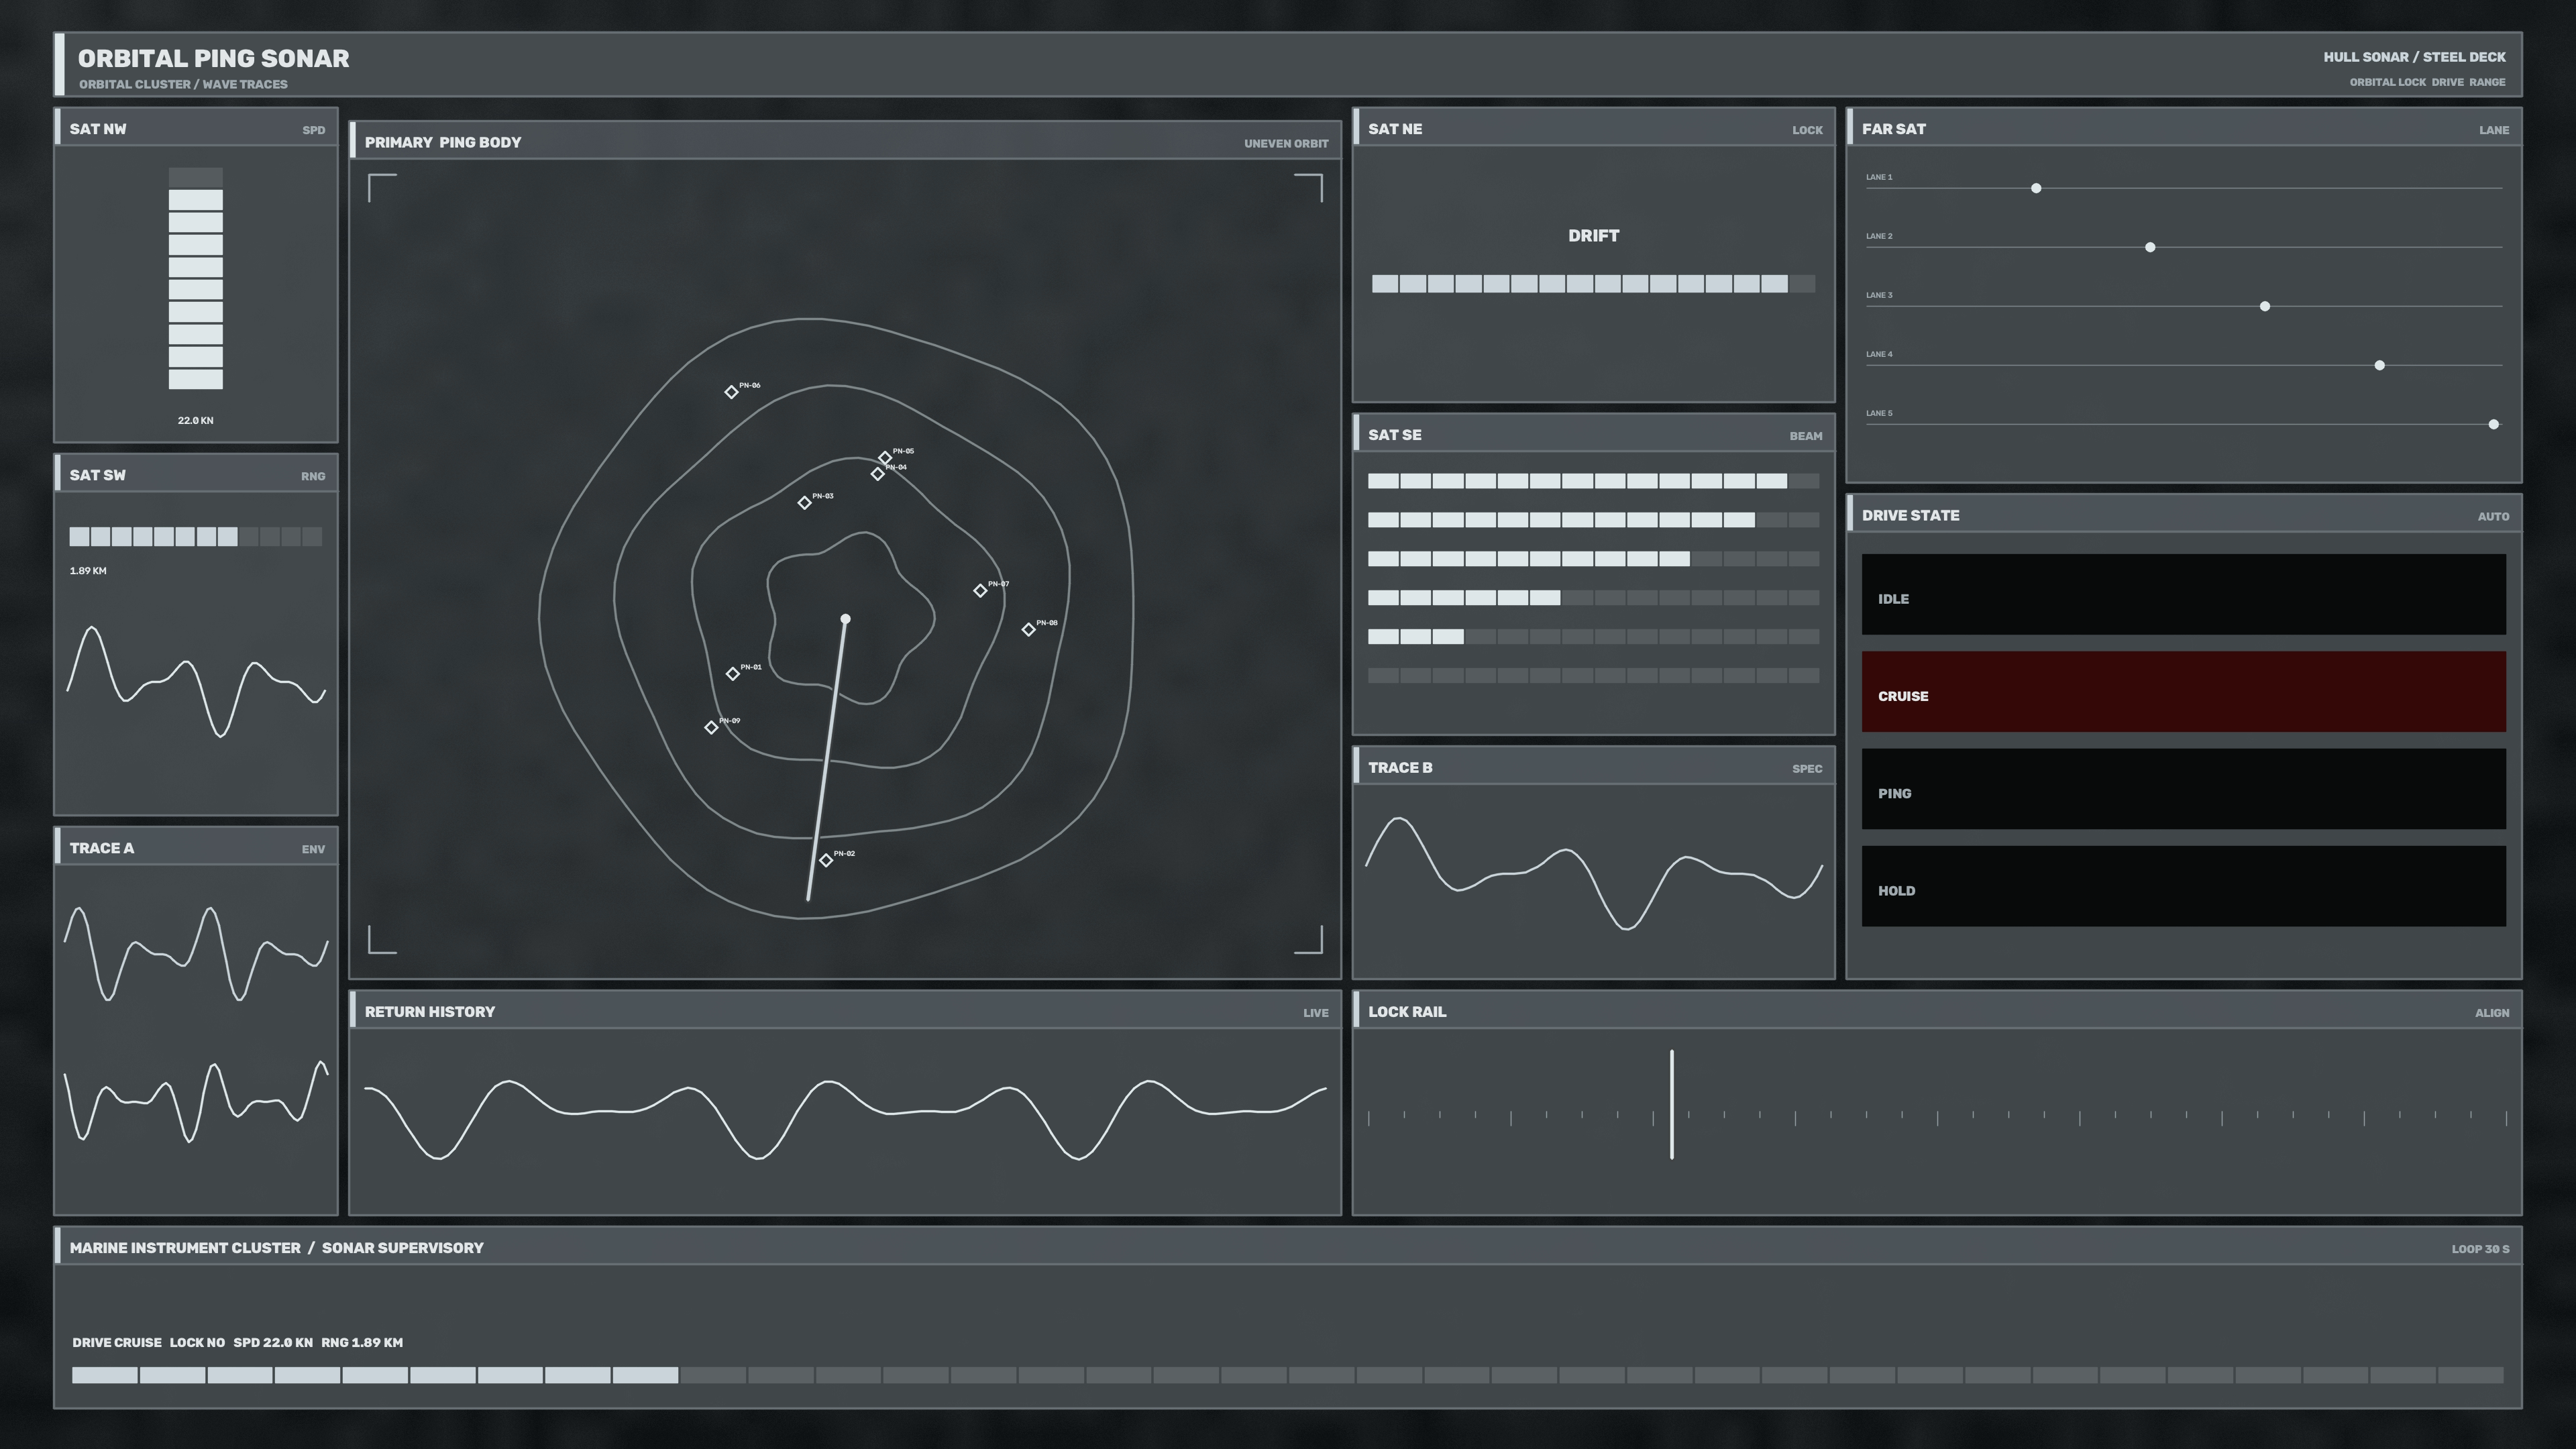Screen dimensions: 2576x1449
Task: Click the TRACE A panel title
Action: (x=102, y=848)
